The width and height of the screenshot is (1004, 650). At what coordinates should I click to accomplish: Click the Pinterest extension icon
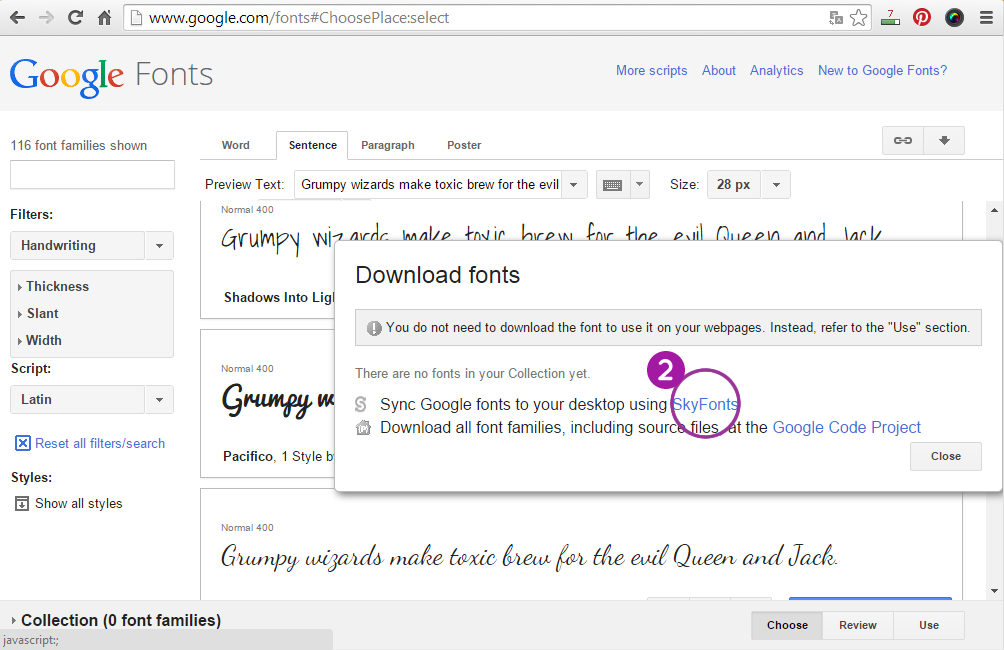[922, 17]
